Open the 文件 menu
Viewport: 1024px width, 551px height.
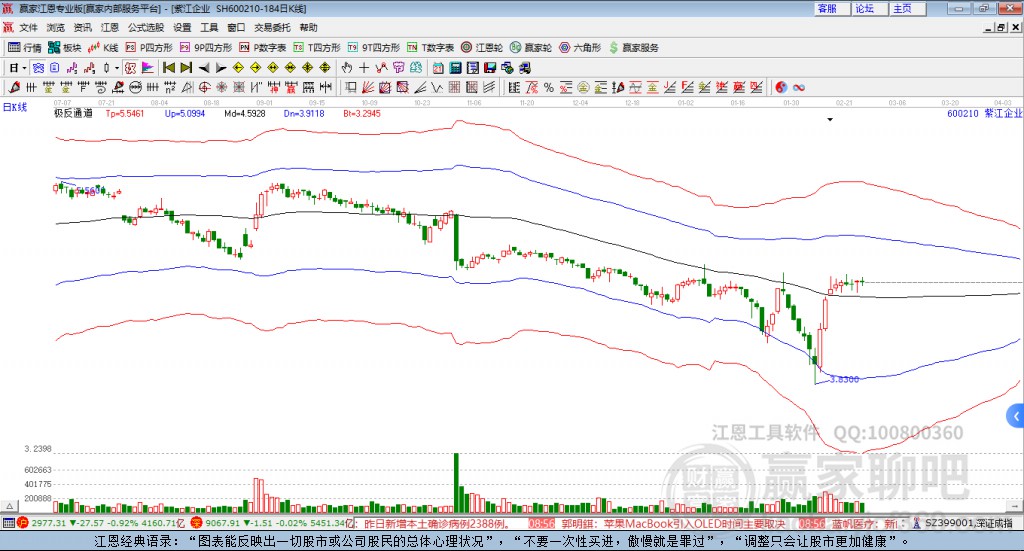pyautogui.click(x=28, y=27)
